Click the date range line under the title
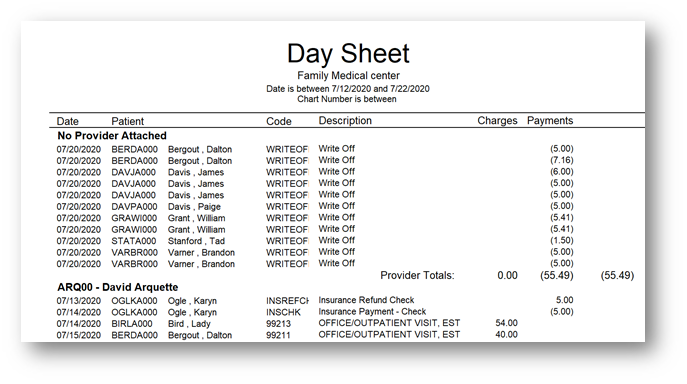The width and height of the screenshot is (687, 384). pos(348,89)
